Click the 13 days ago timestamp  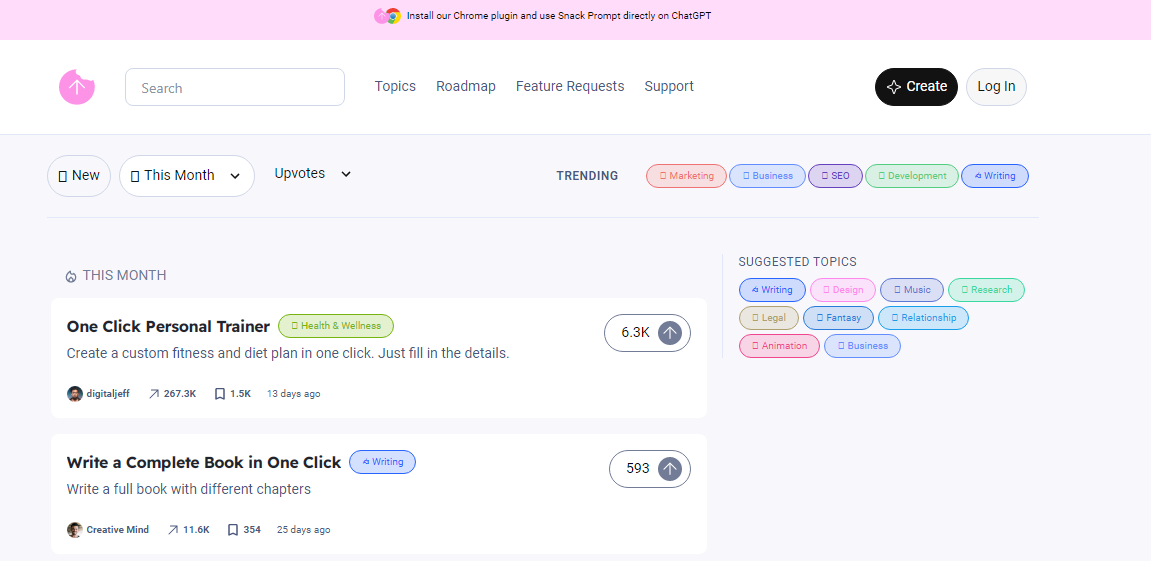point(294,394)
